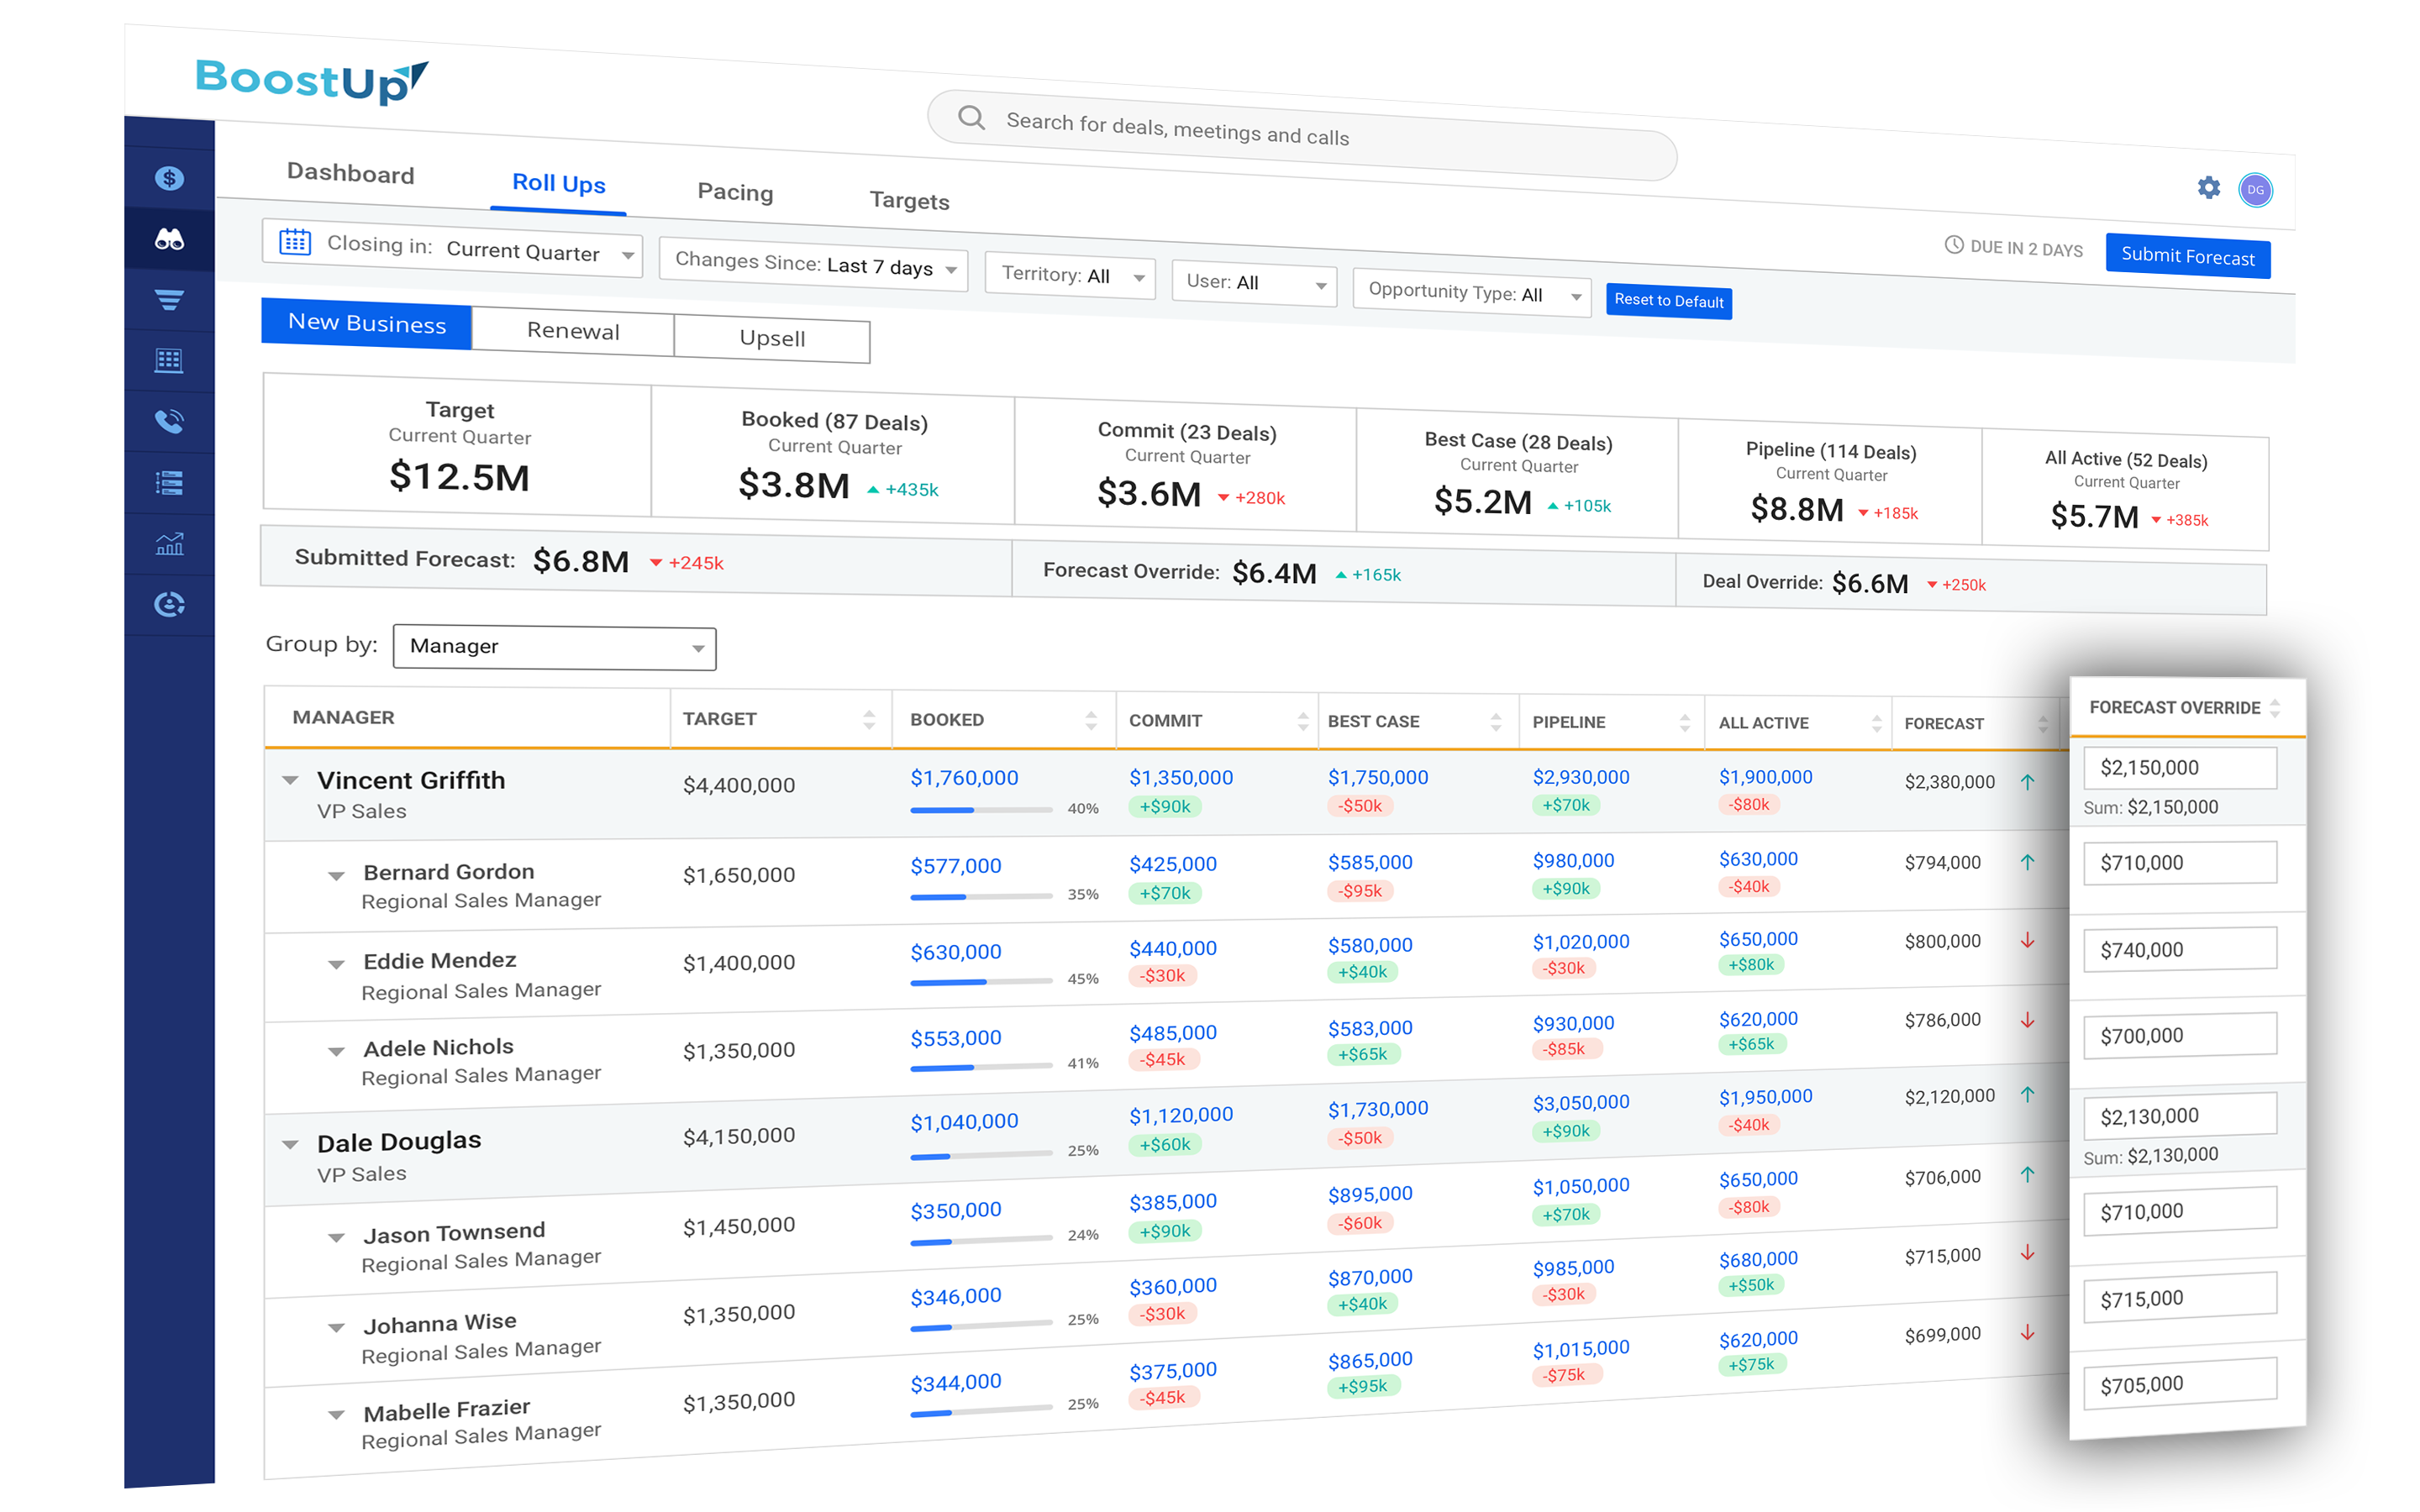Collapse the Vincent Griffith row
This screenshot has width=2420, height=1512.
click(290, 780)
